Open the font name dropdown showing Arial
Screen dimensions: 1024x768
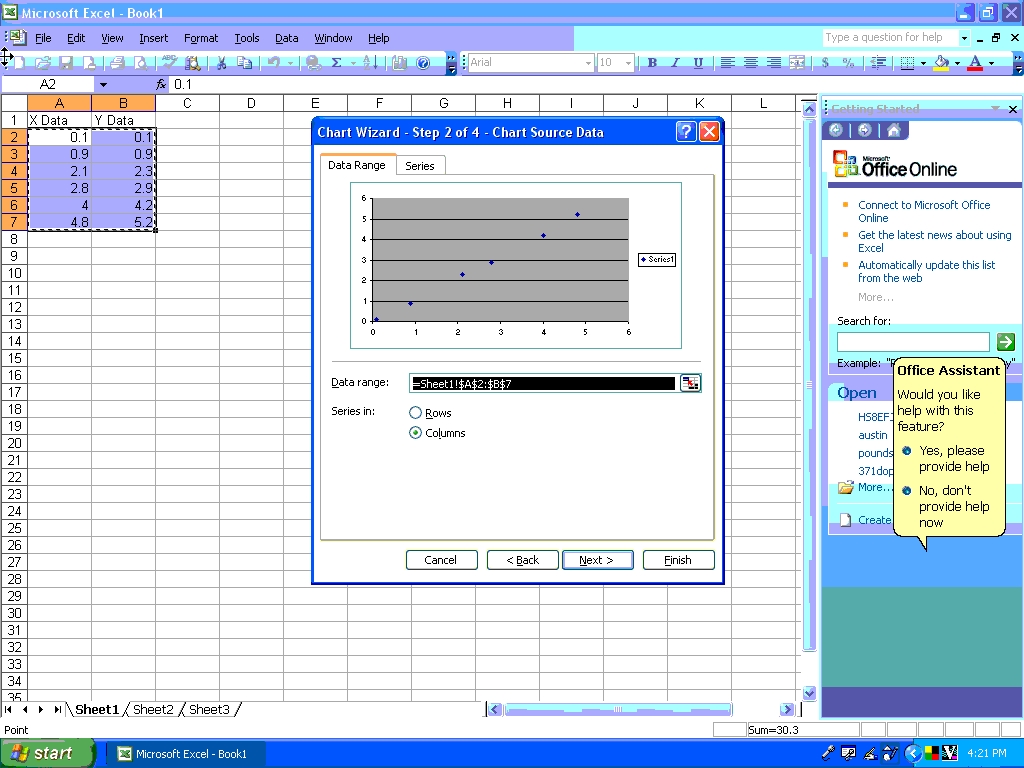click(x=588, y=62)
